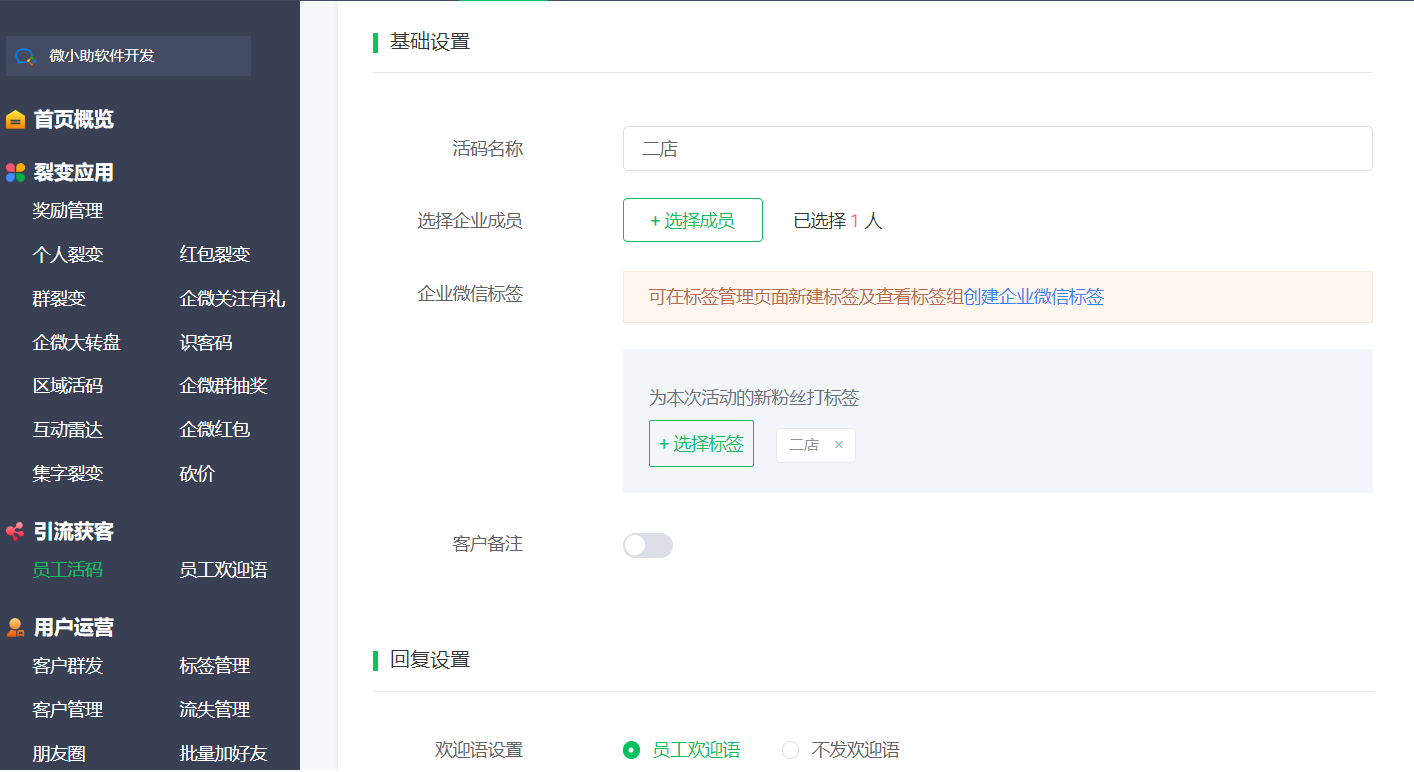Open 奖励管理 menu item
The image size is (1414, 772).
[x=67, y=211]
